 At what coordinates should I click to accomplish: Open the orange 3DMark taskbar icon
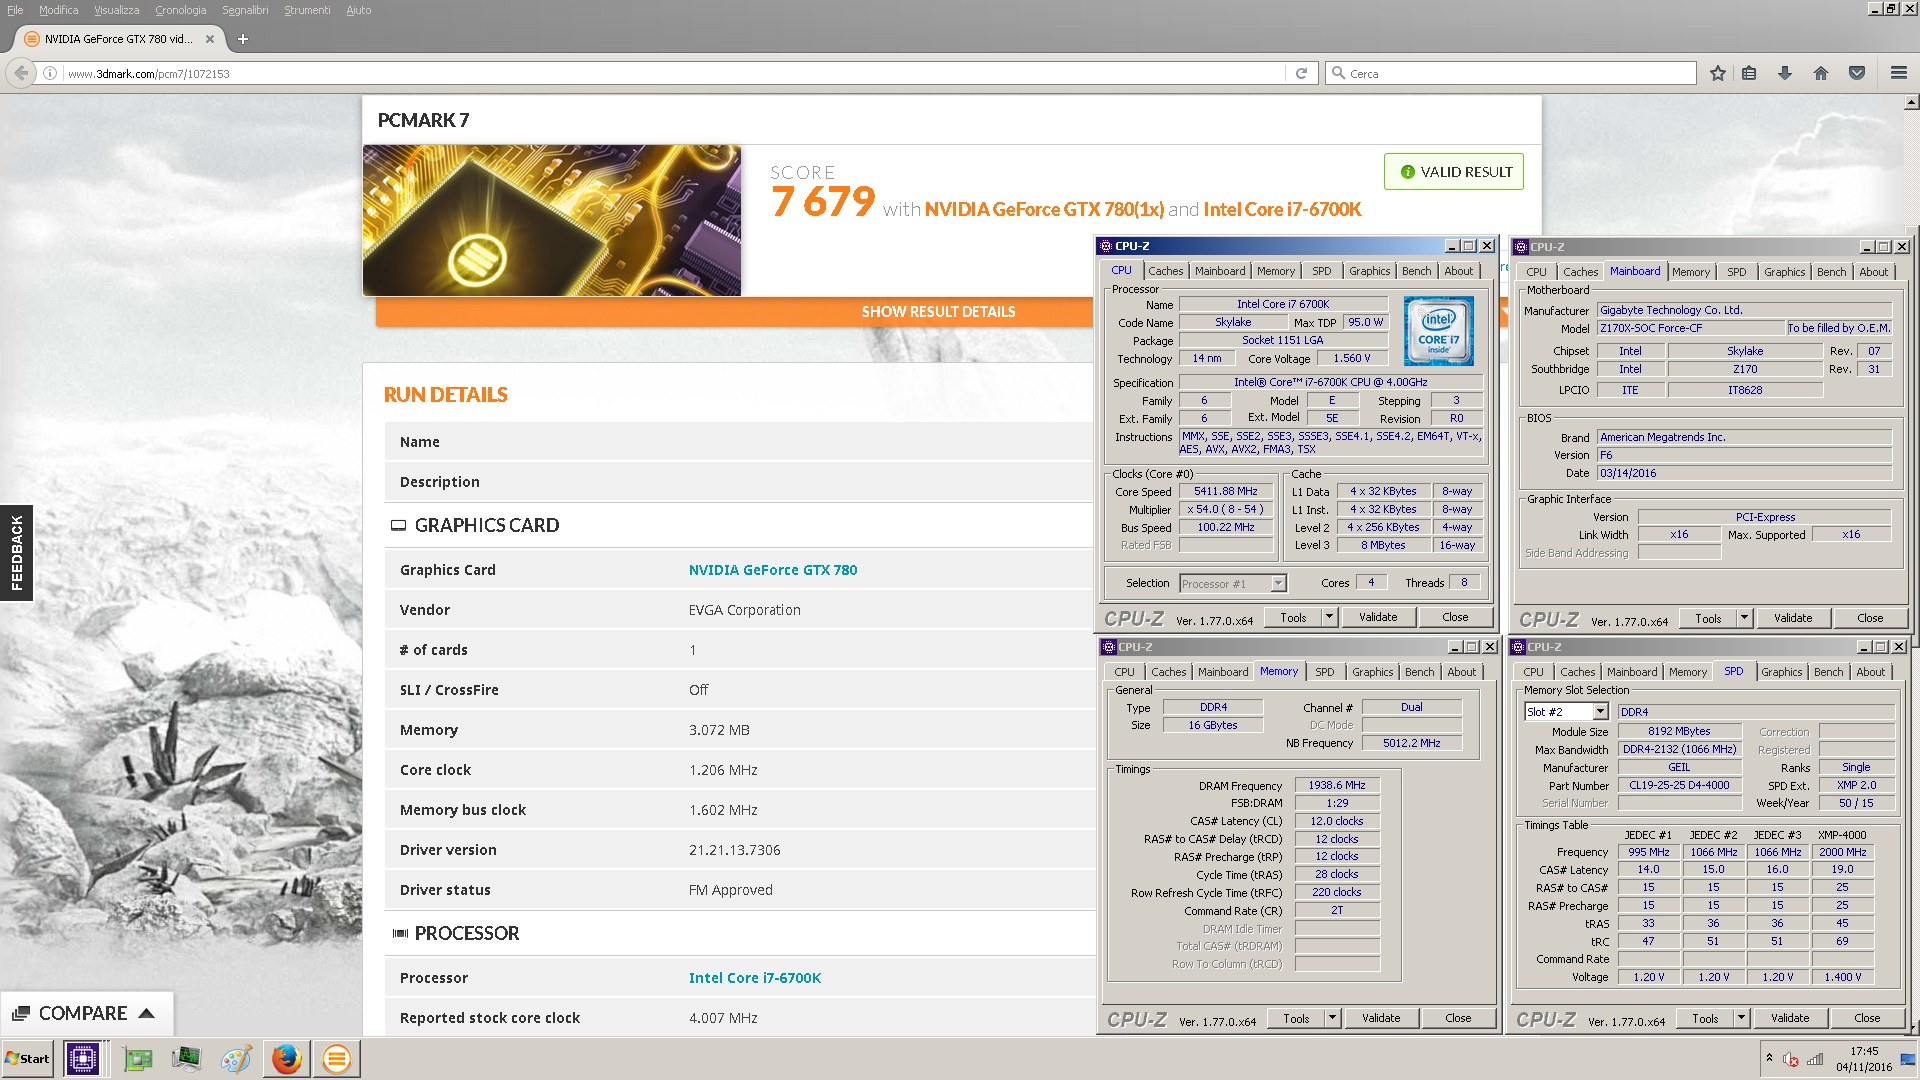pos(337,1058)
